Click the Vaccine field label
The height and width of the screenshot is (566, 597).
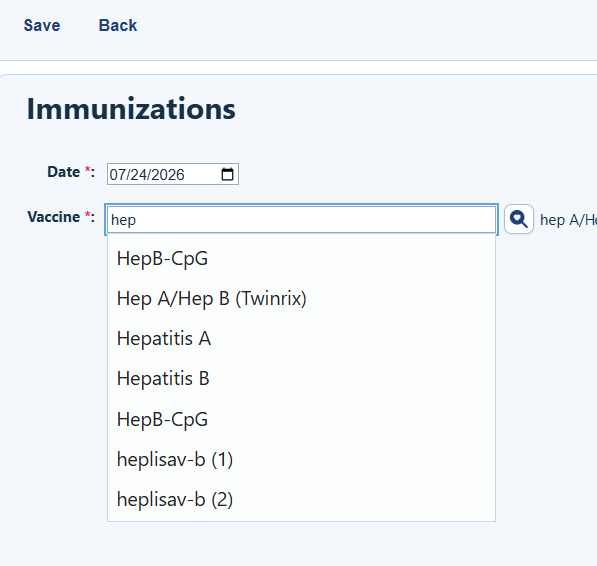[x=54, y=217]
